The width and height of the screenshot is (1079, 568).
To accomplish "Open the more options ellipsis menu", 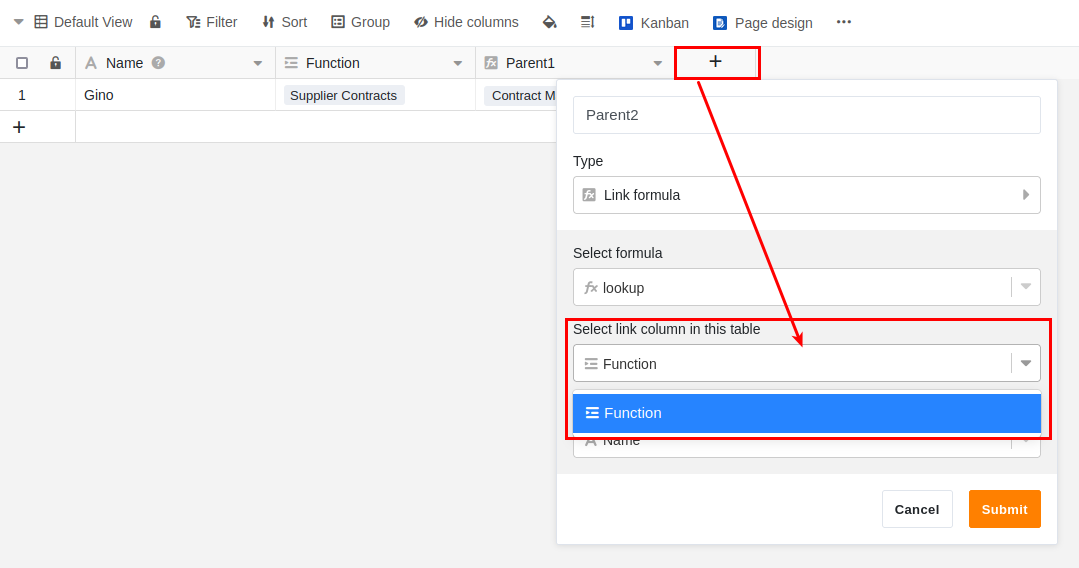I will (844, 22).
